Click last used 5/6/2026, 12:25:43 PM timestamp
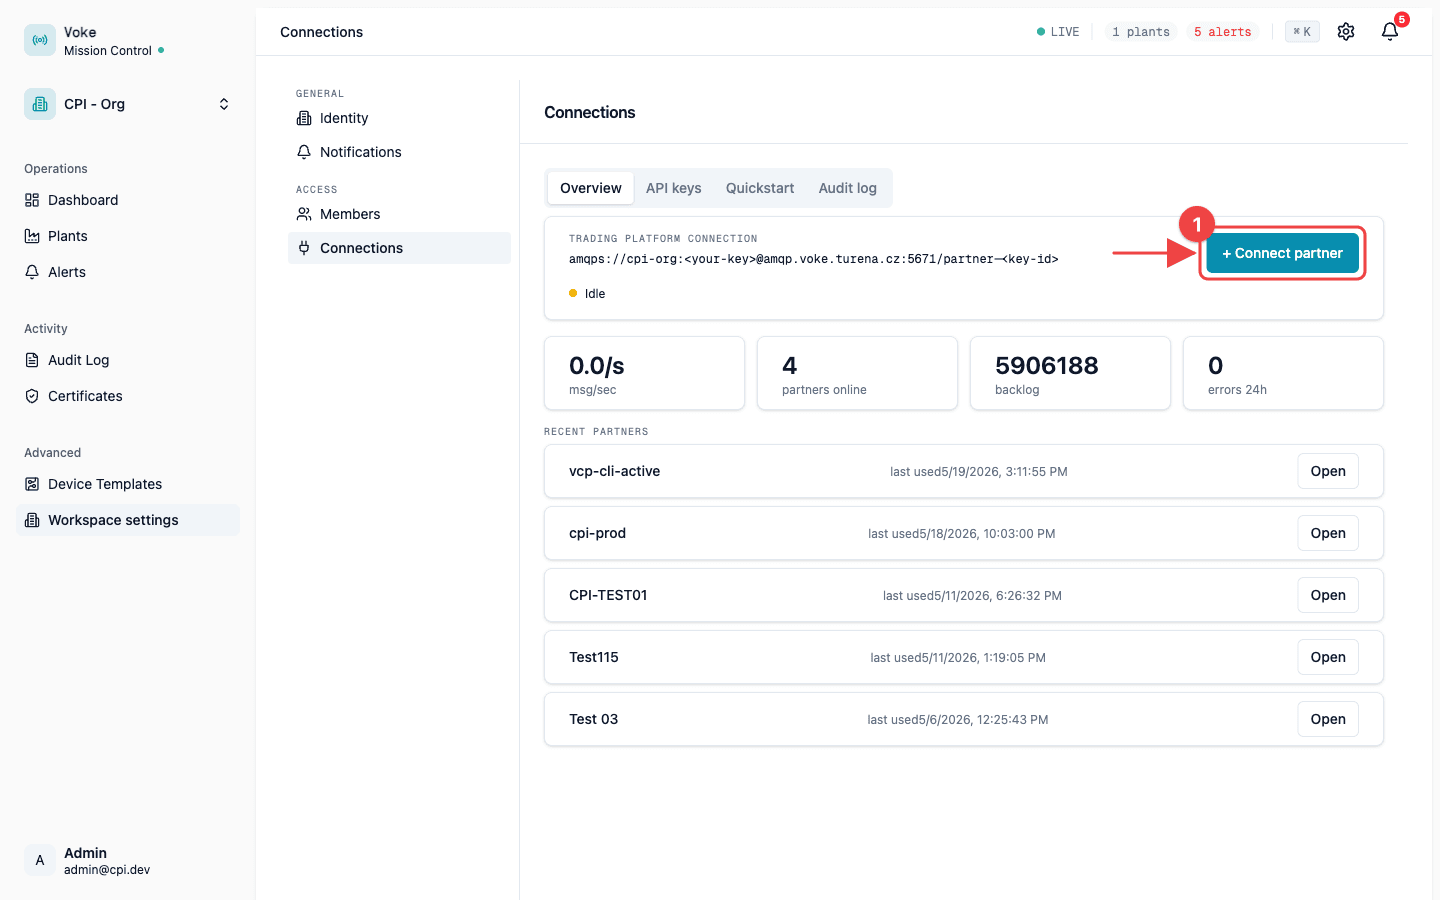Image resolution: width=1440 pixels, height=900 pixels. [958, 720]
